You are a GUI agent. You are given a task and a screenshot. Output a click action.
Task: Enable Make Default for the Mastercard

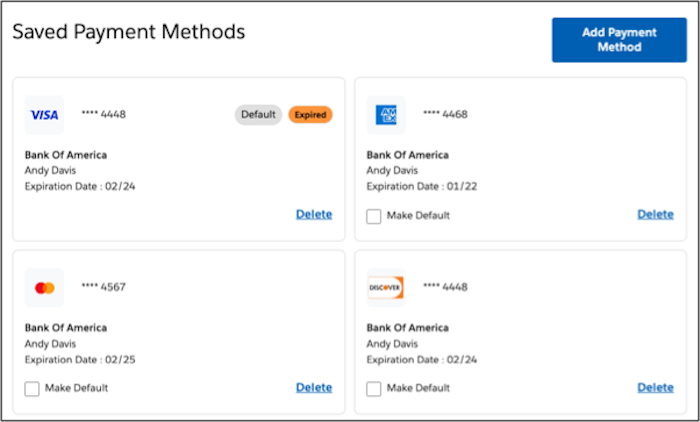click(x=32, y=388)
